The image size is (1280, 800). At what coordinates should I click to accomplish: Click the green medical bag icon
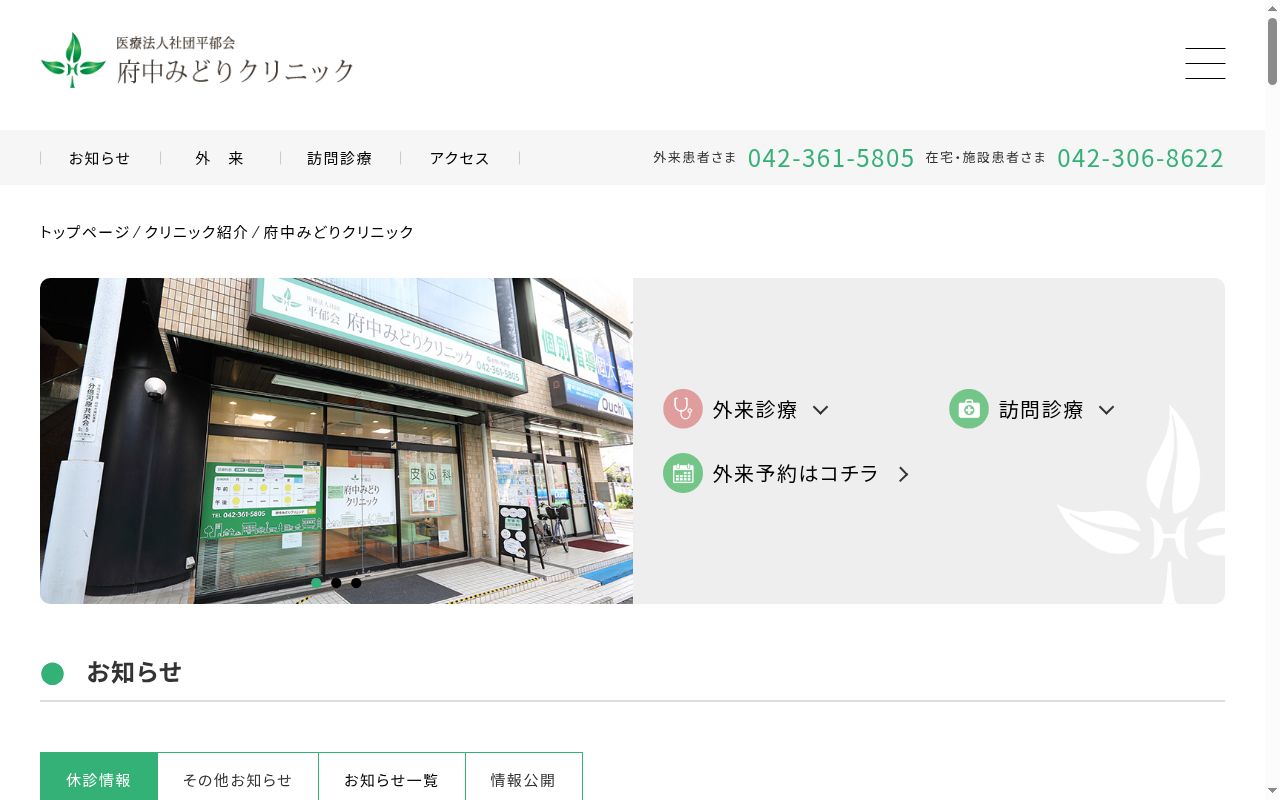tap(969, 409)
